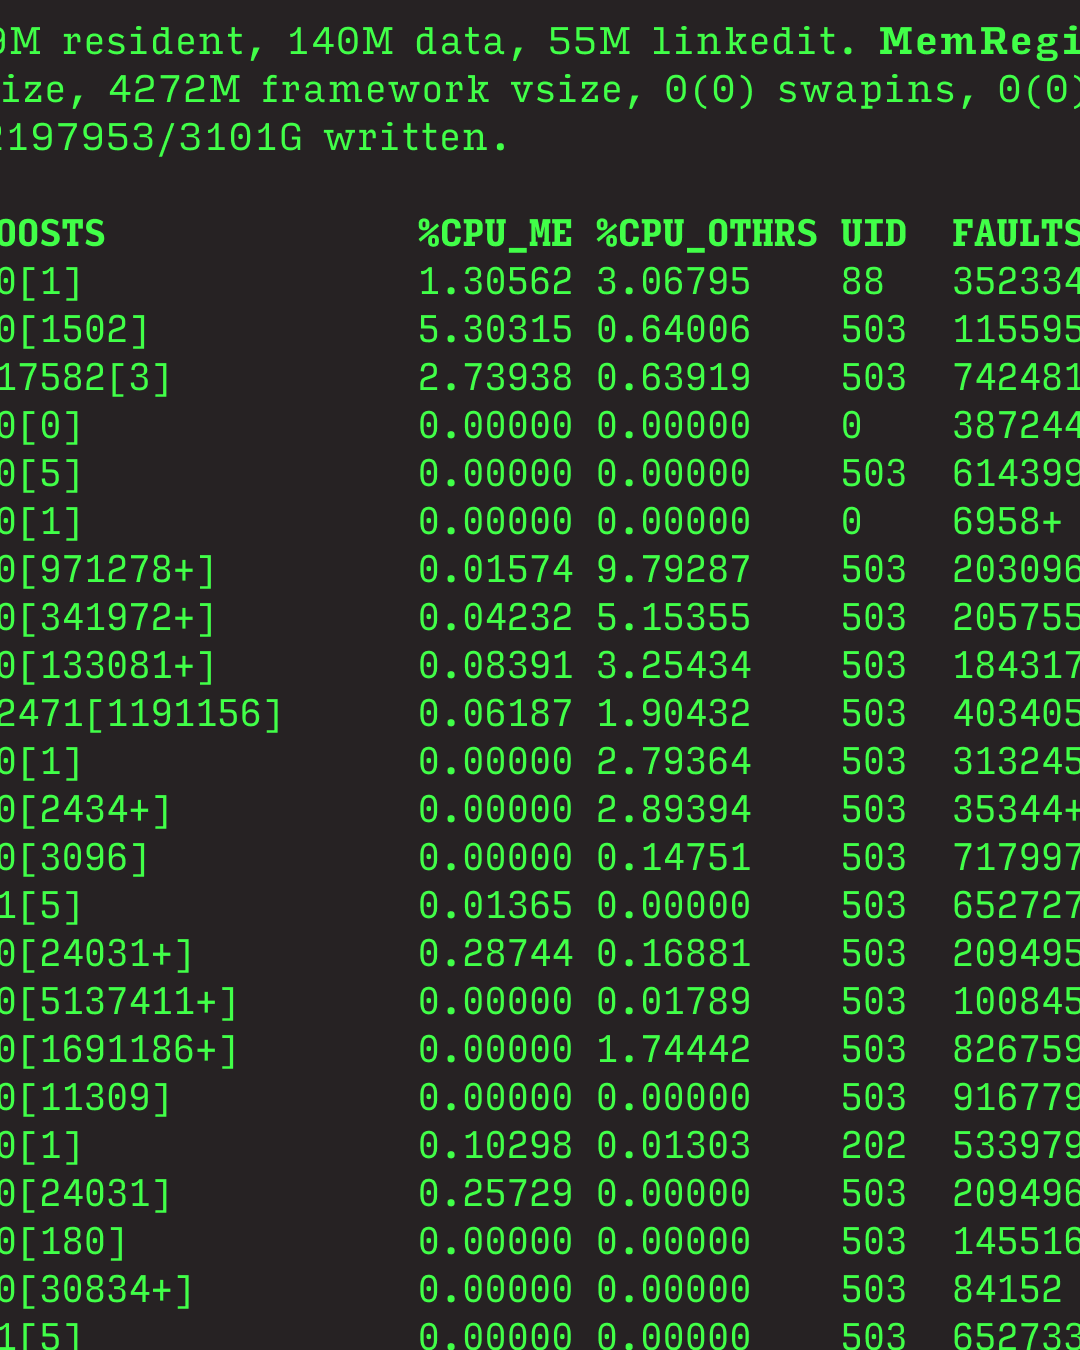Click the 1.74442 value under %CPU_OTHRS
The image size is (1080, 1350).
click(673, 1050)
